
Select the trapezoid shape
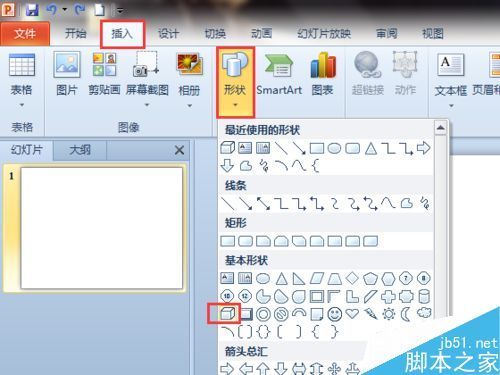pyautogui.click(x=334, y=278)
